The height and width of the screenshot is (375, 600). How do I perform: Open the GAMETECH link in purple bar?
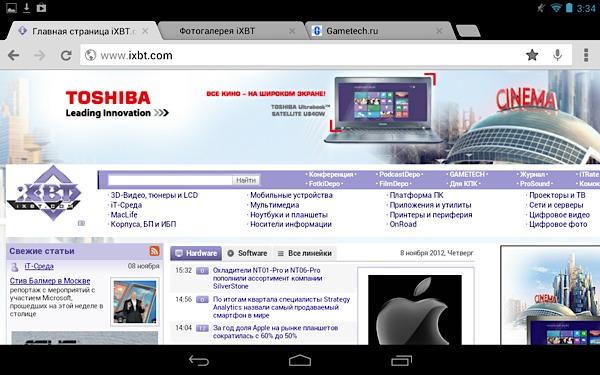pos(467,174)
